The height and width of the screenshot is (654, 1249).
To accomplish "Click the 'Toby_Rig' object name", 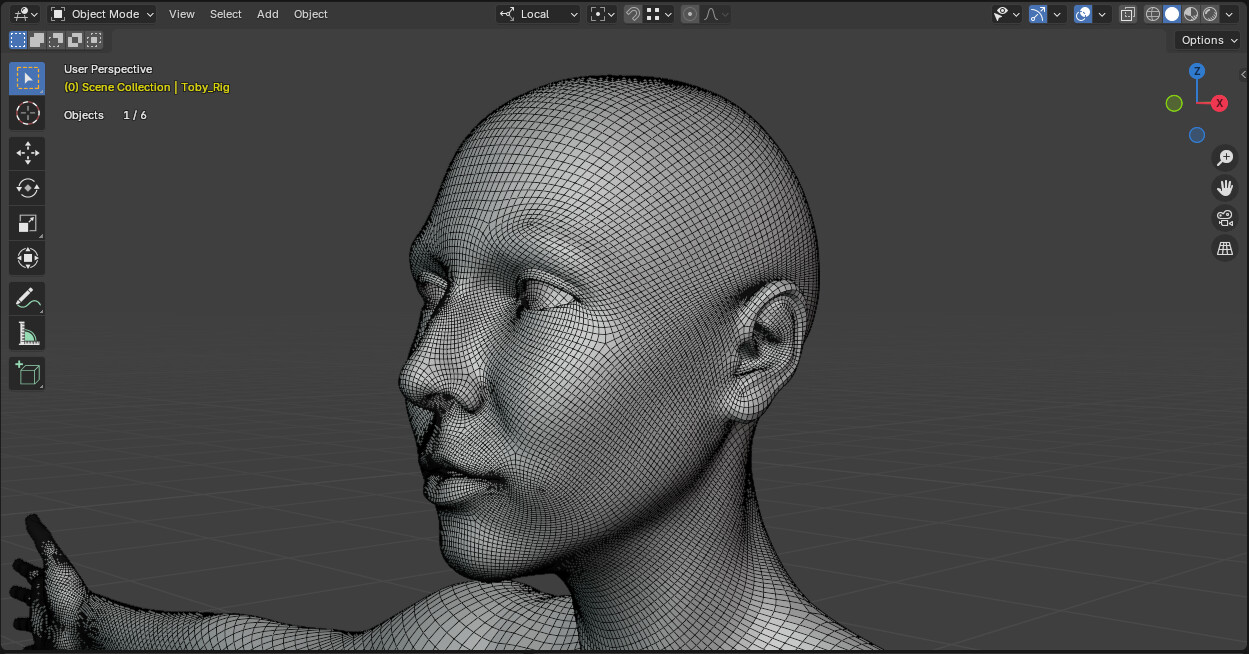I will (x=205, y=87).
